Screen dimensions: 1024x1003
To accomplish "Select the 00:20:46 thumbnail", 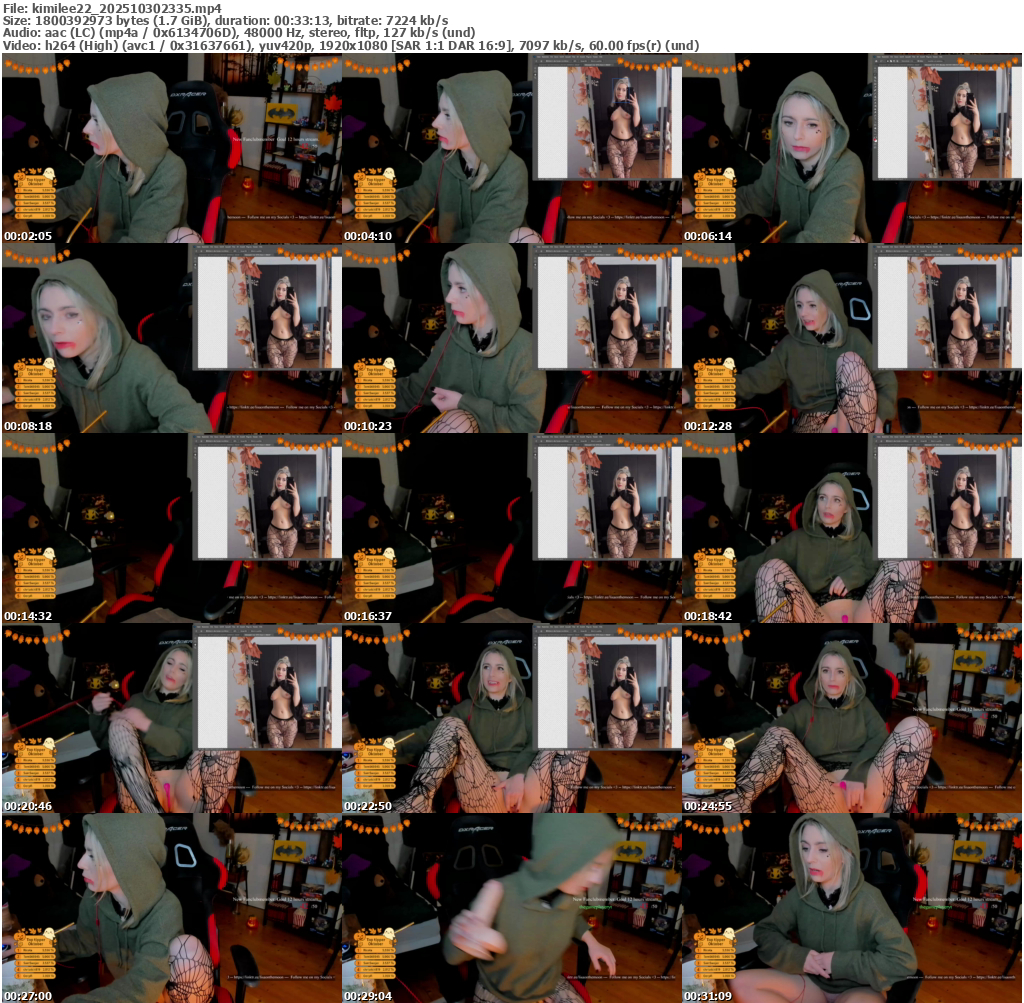I will 171,718.
